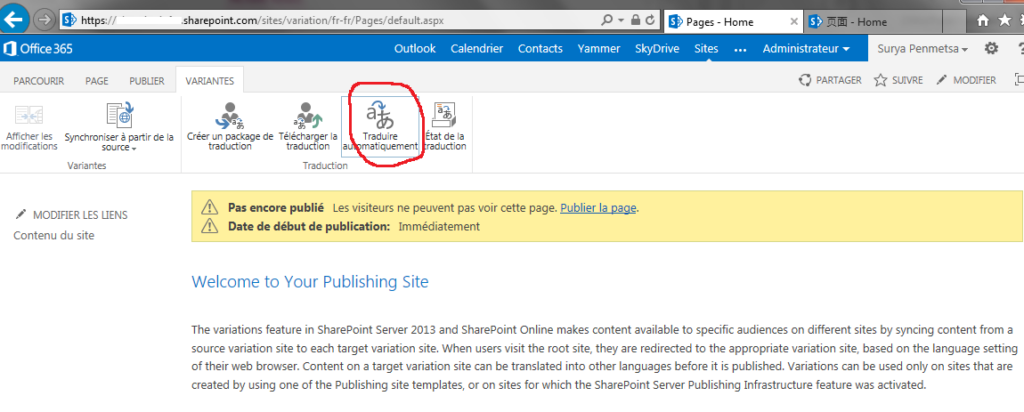Open Sites in the top navigation
This screenshot has height=412, width=1024.
706,48
